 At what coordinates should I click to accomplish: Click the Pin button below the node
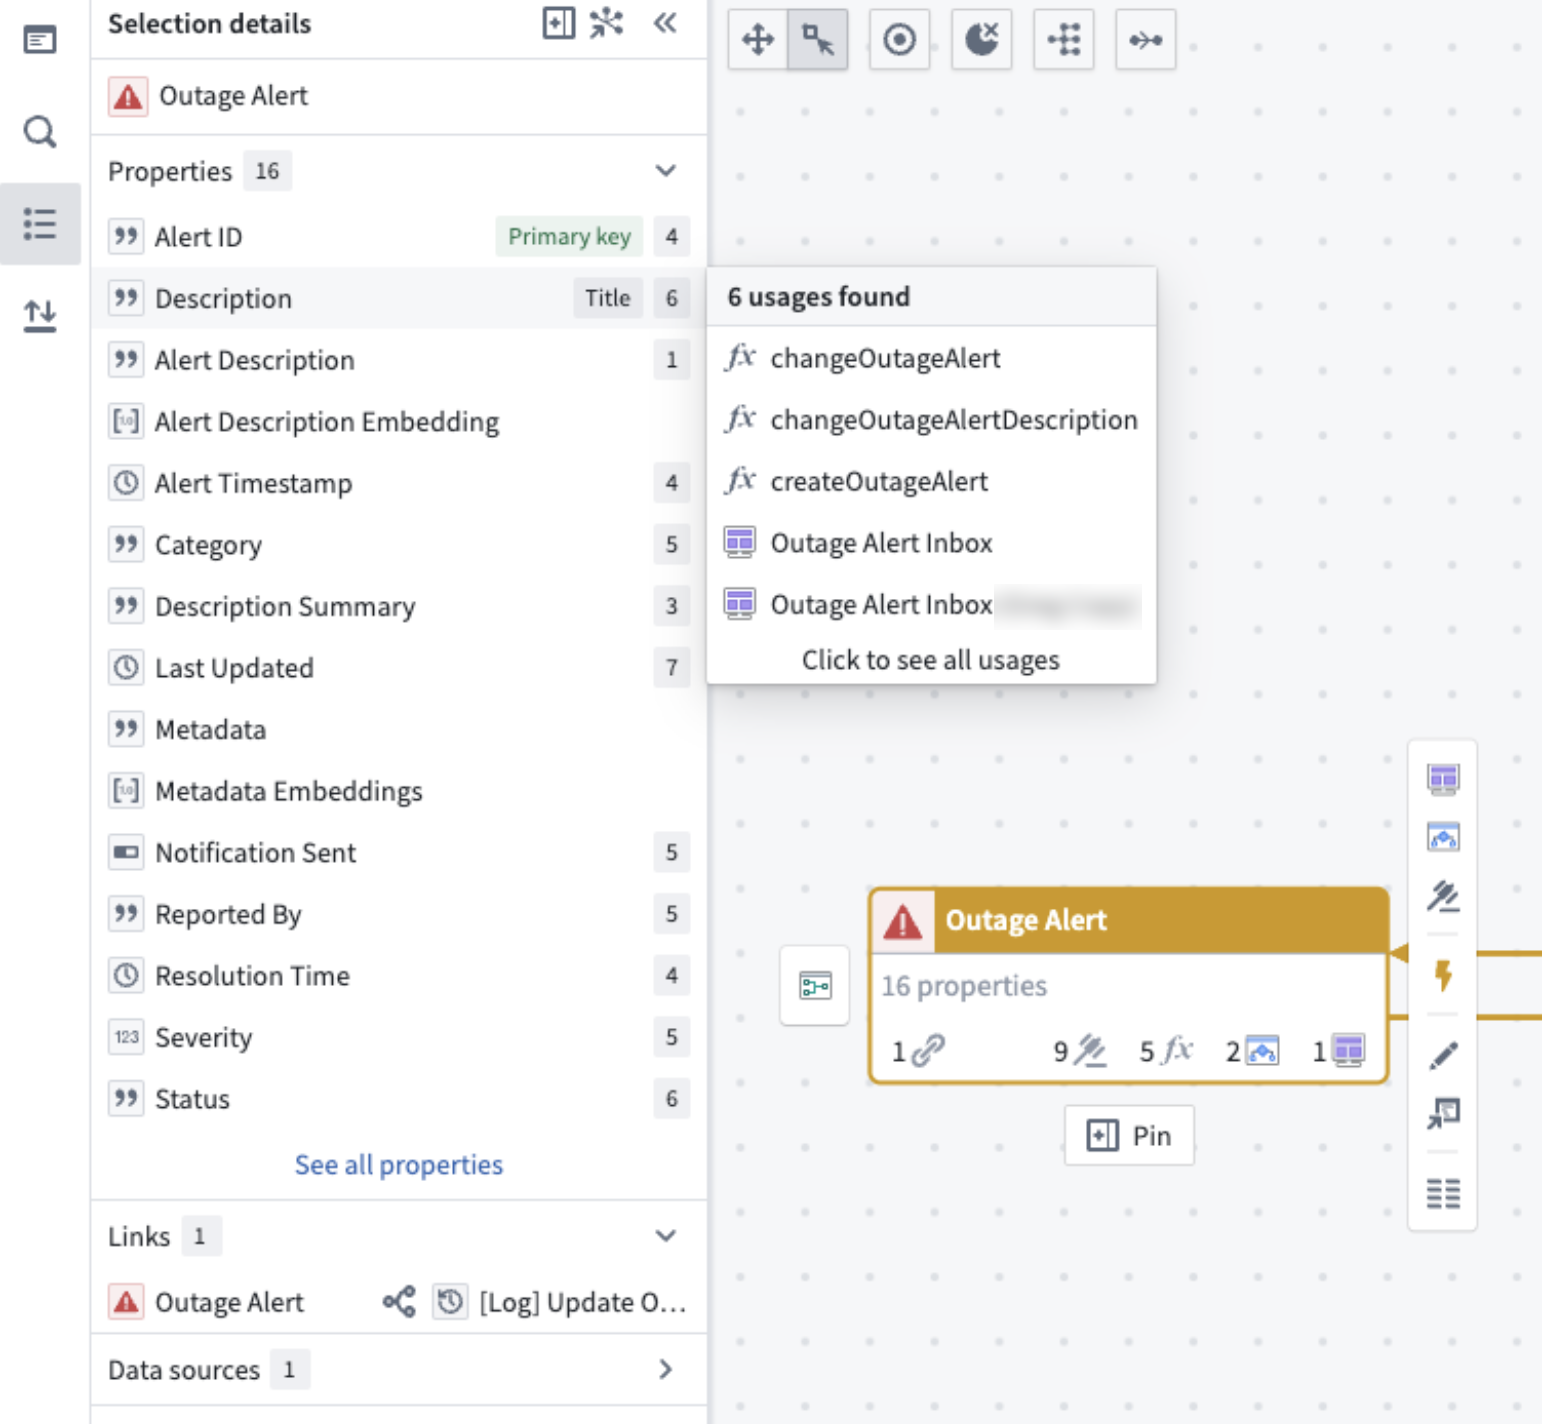1129,1136
